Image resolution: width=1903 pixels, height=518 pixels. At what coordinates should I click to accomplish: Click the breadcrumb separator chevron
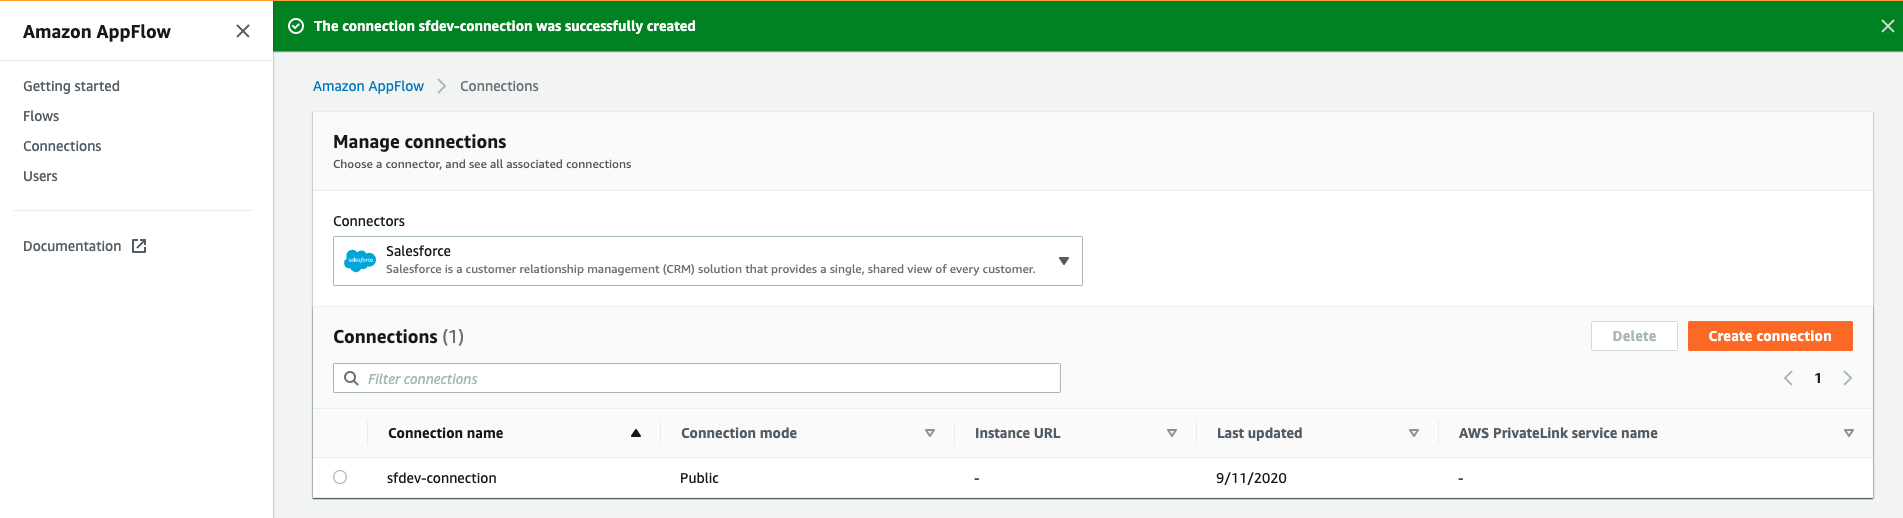441,86
